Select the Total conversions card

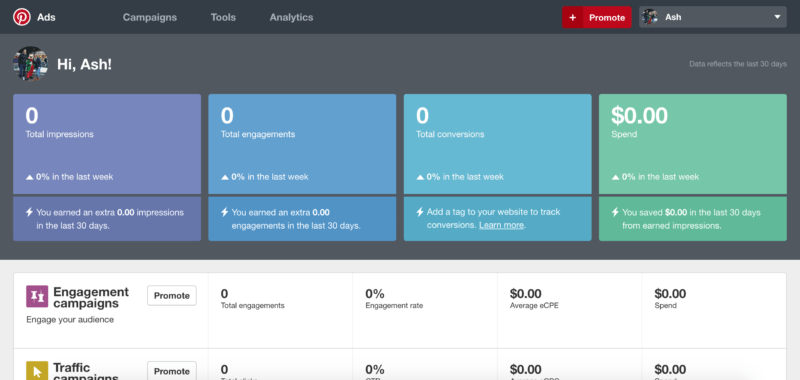coord(497,144)
